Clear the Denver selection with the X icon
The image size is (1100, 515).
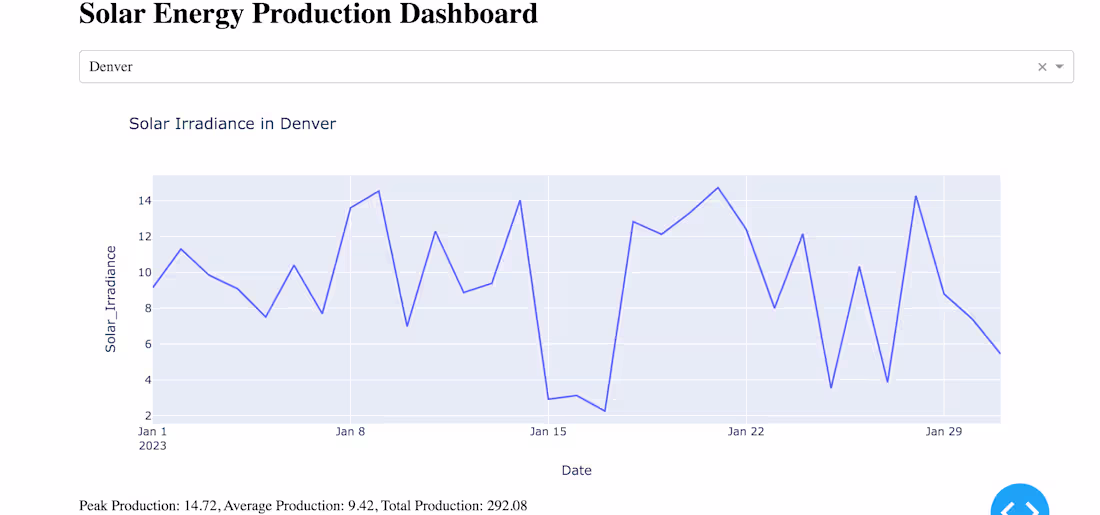tap(1042, 67)
